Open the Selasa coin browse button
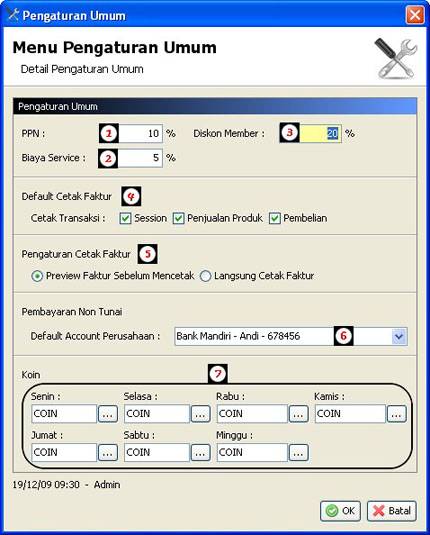This screenshot has width=430, height=535. coord(200,414)
